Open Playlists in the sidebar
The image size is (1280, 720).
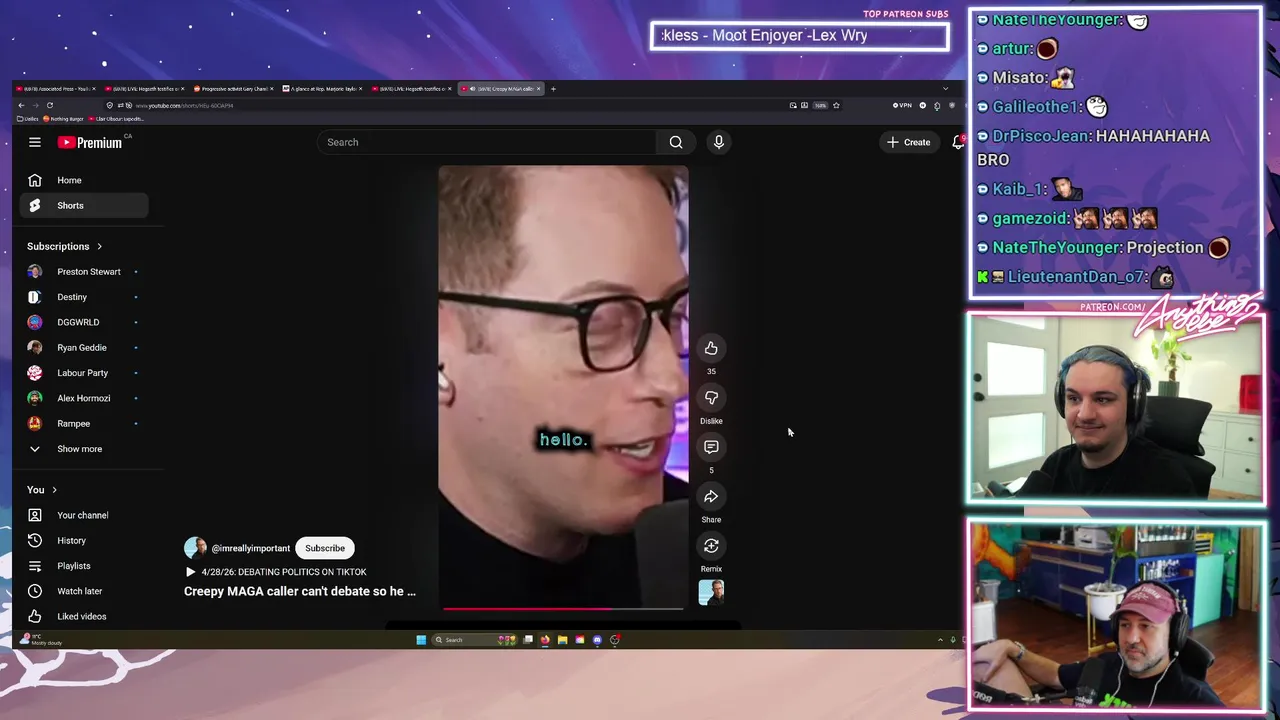click(x=84, y=566)
